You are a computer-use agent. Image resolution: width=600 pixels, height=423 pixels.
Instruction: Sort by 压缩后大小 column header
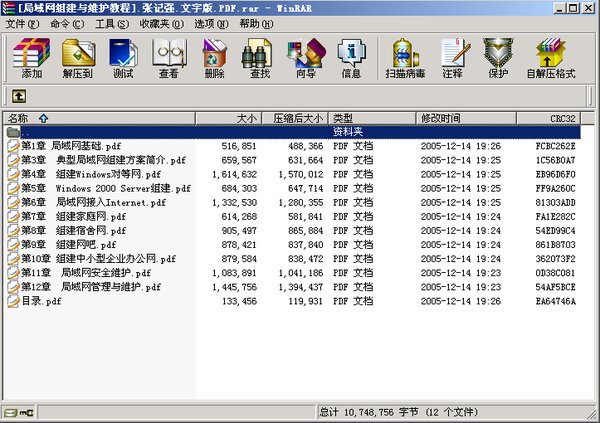[x=295, y=118]
